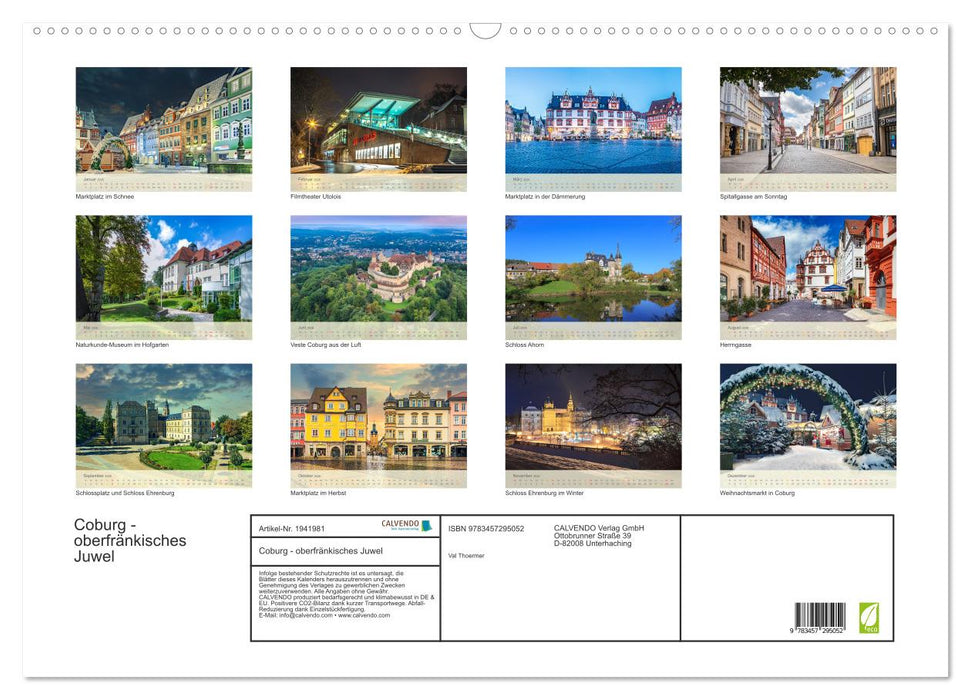Open the January 'Marktplatz im Schnee' image
Screen dimensions: 971x700
164,125
